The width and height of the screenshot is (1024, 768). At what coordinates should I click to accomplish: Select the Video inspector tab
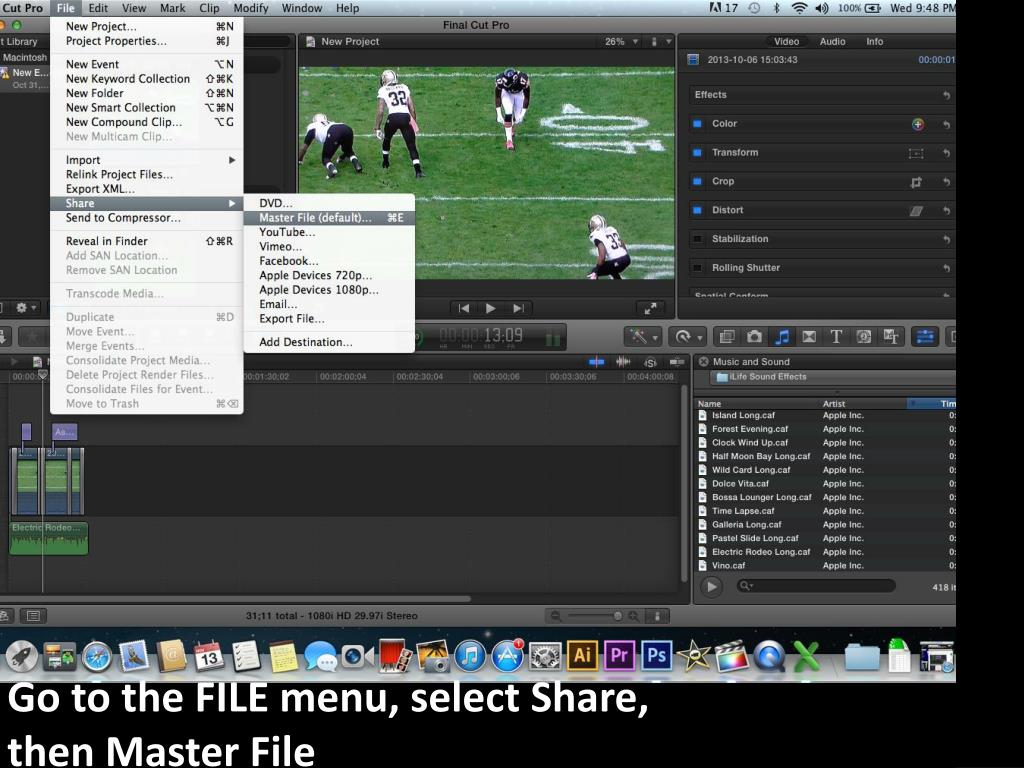[x=786, y=42]
